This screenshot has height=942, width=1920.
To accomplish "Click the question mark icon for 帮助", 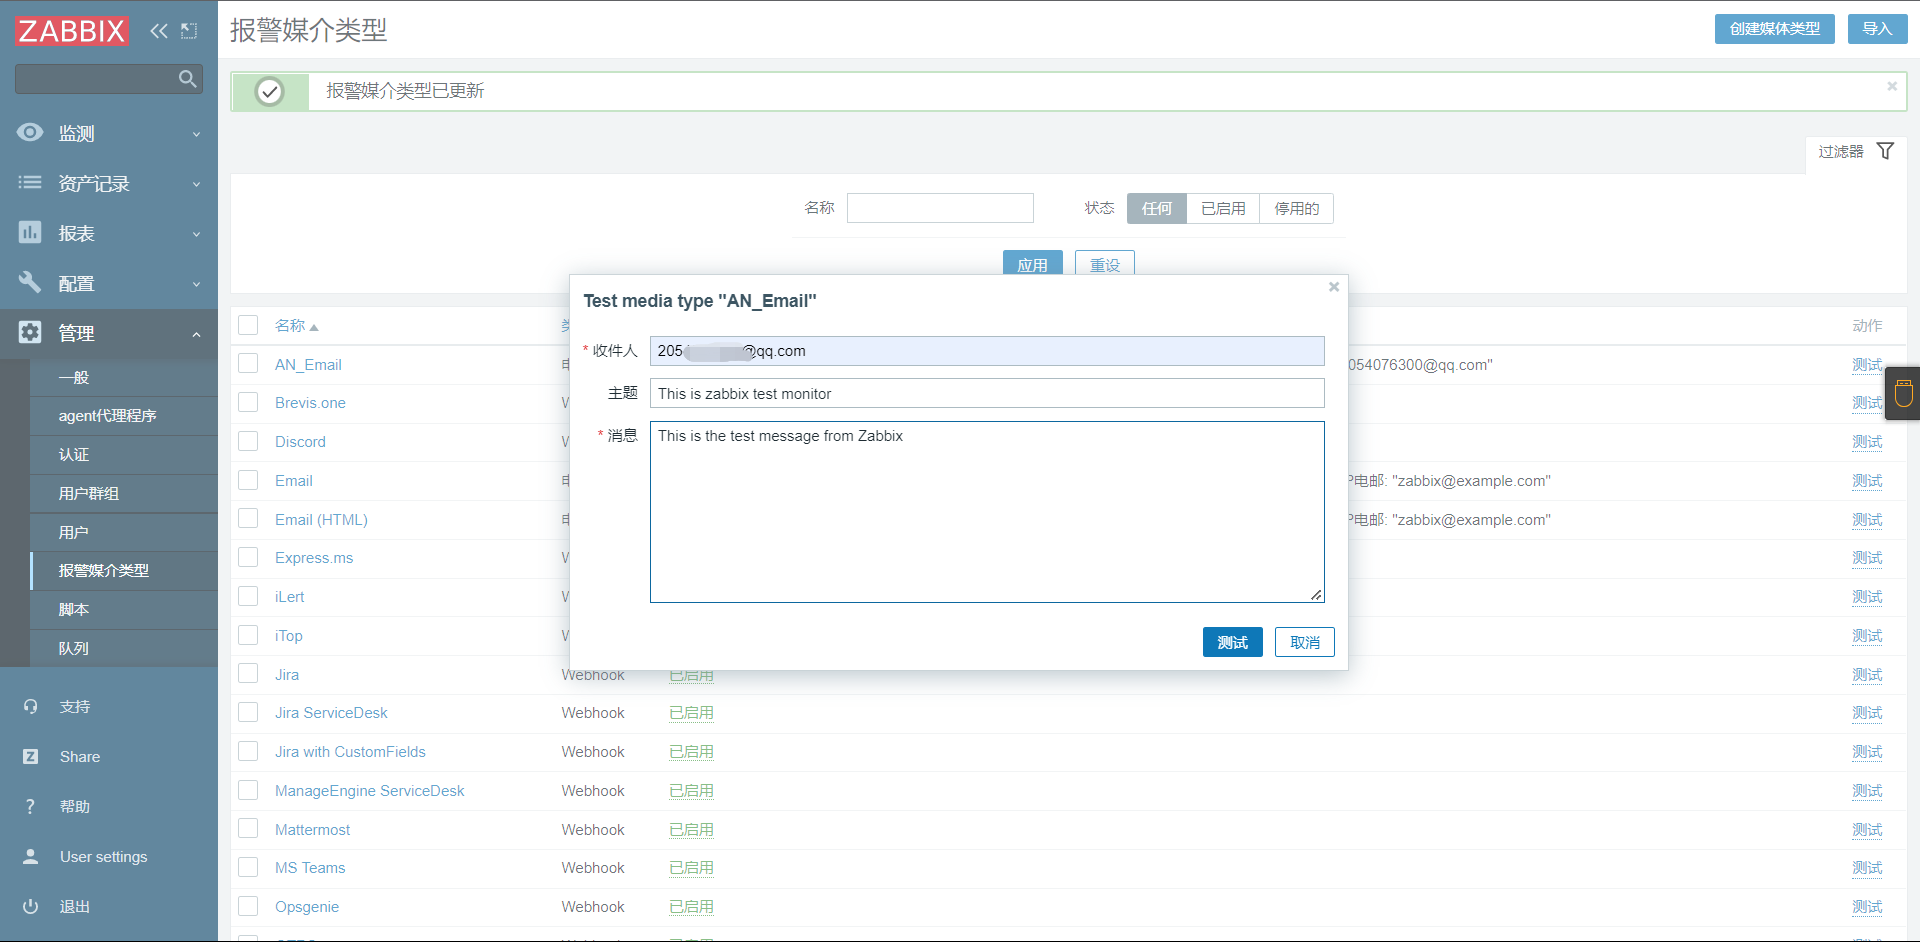I will (30, 806).
